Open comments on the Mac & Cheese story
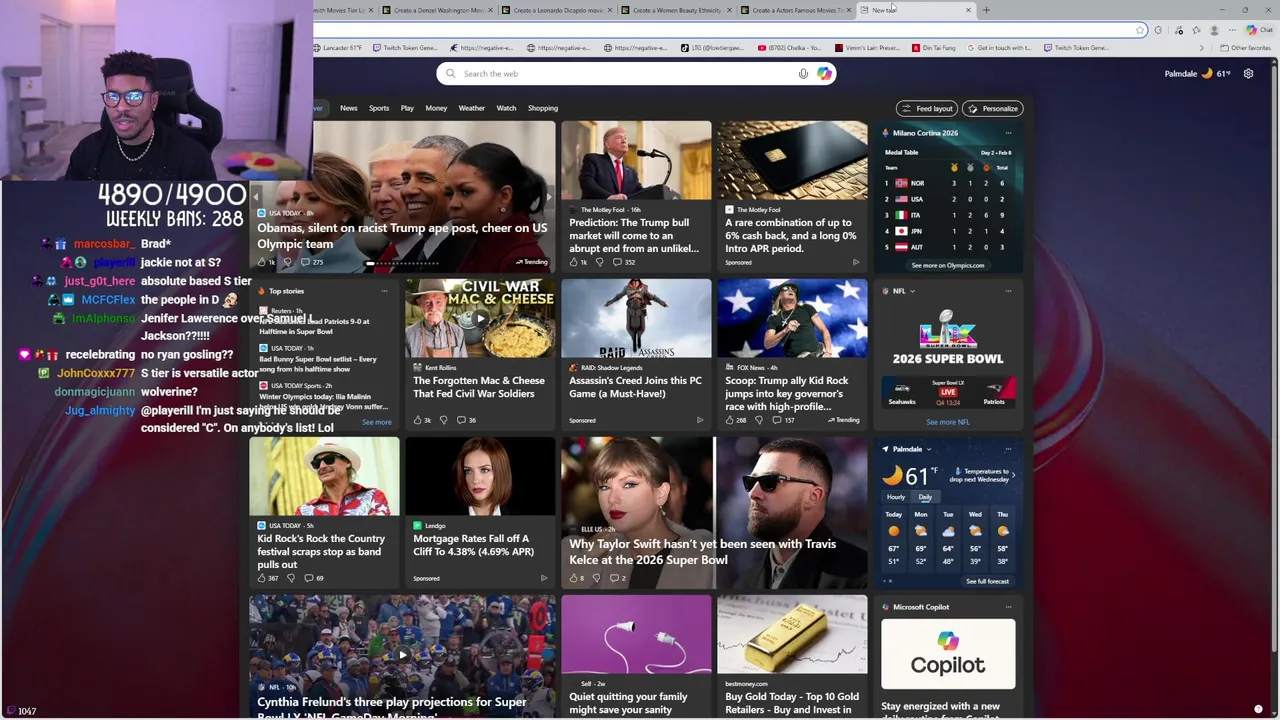 click(x=466, y=420)
